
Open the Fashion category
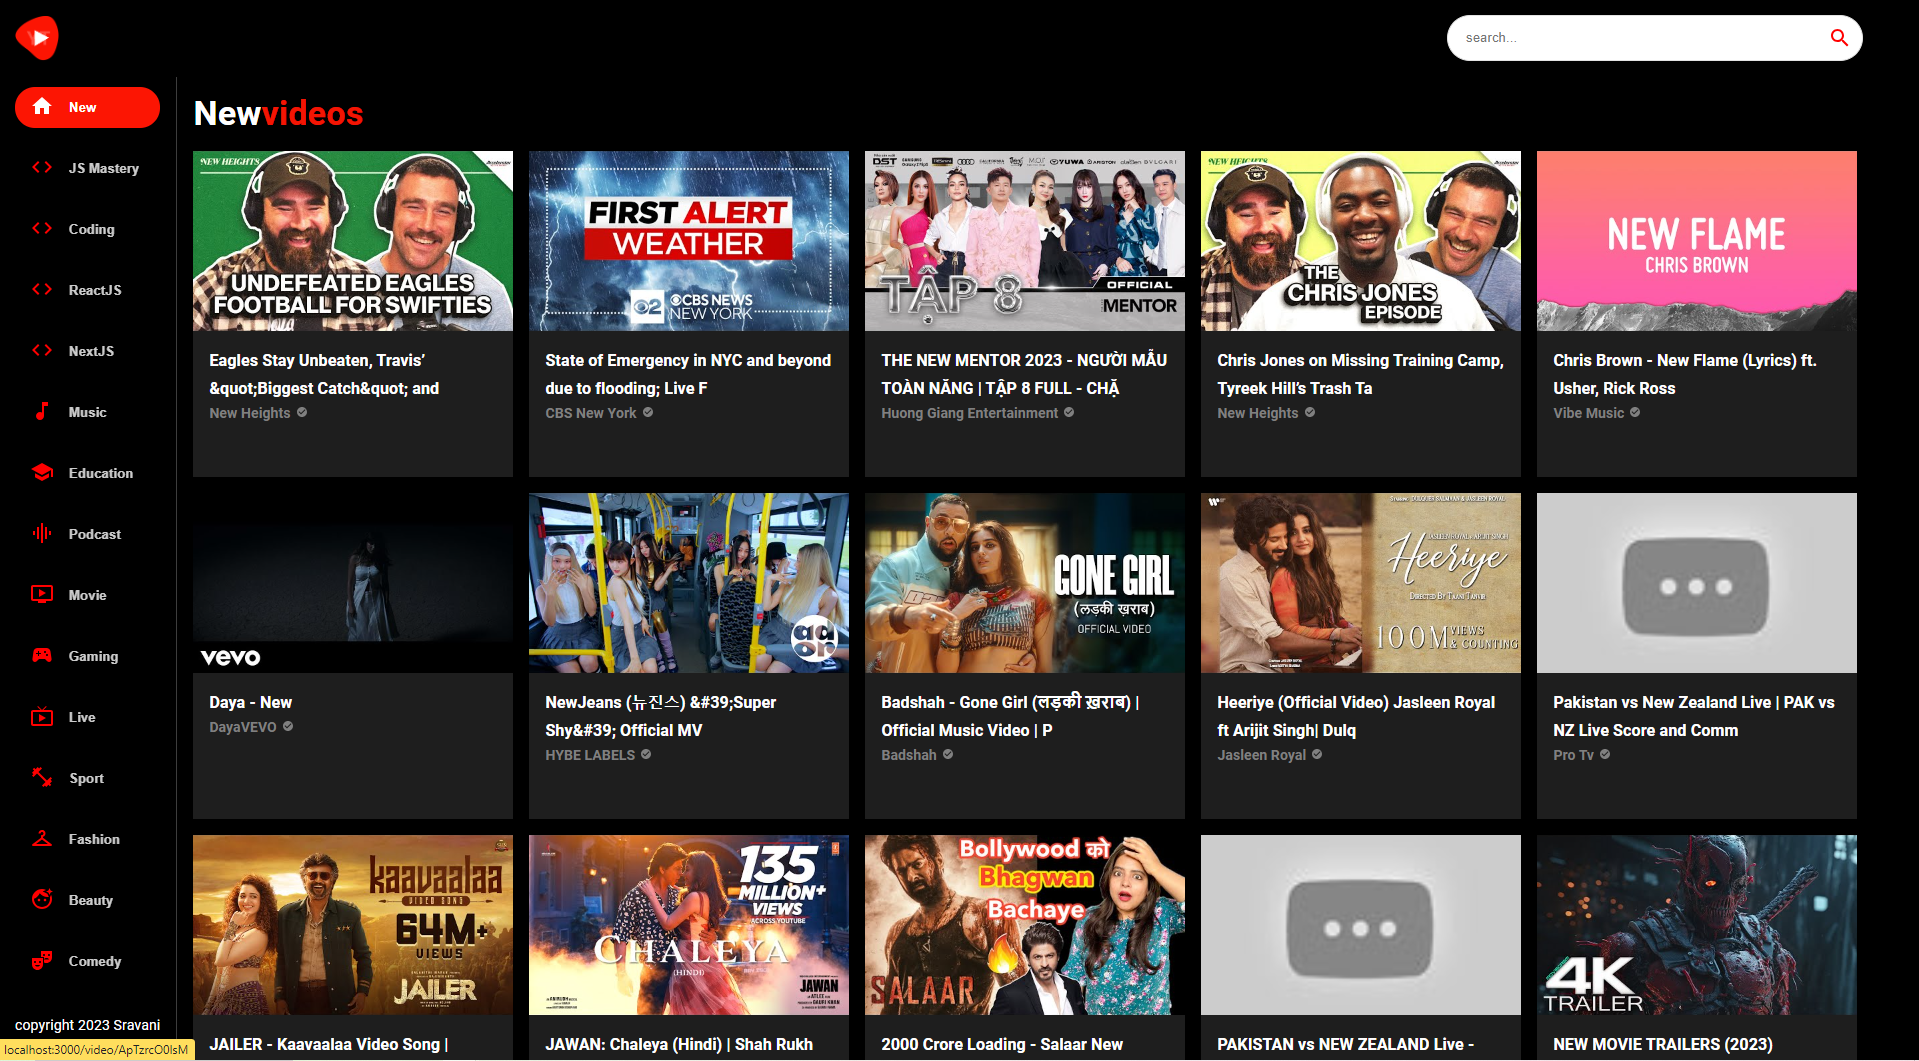pyautogui.click(x=87, y=839)
